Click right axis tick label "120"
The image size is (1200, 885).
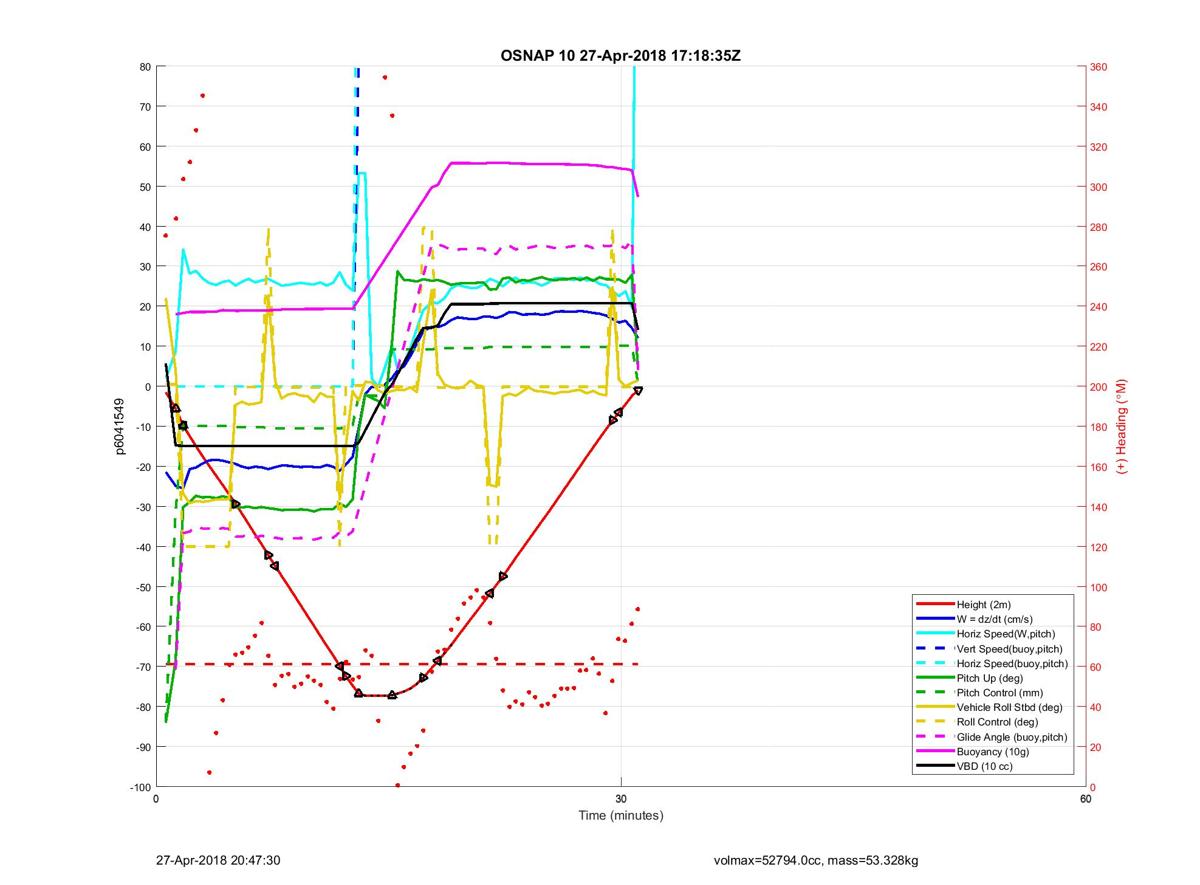pos(1099,547)
